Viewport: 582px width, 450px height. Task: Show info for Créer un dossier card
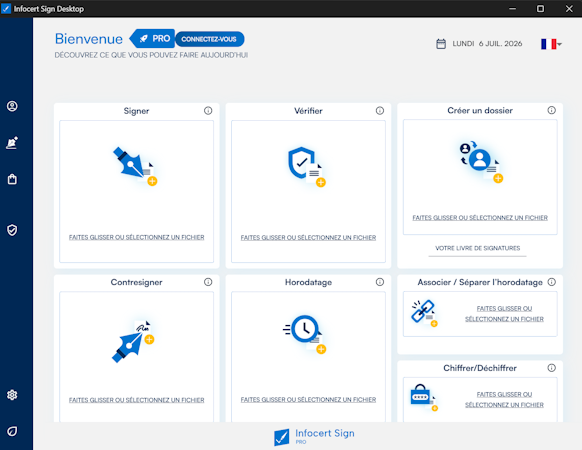pos(552,110)
